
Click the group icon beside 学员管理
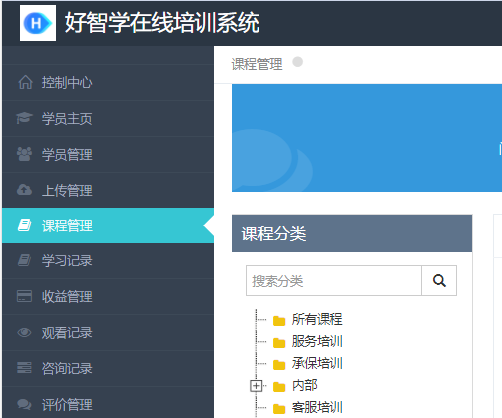click(24, 154)
